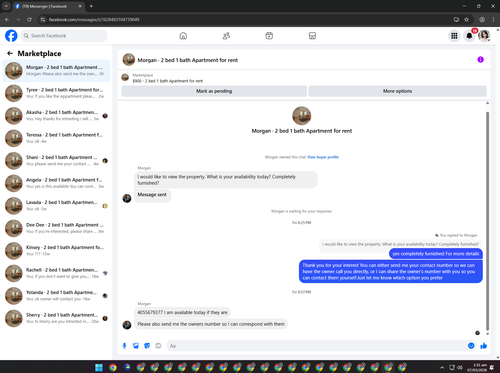Screen dimensions: 500x373
Task: Click Morgan's avatar beside last message
Action: pyautogui.click(x=127, y=324)
